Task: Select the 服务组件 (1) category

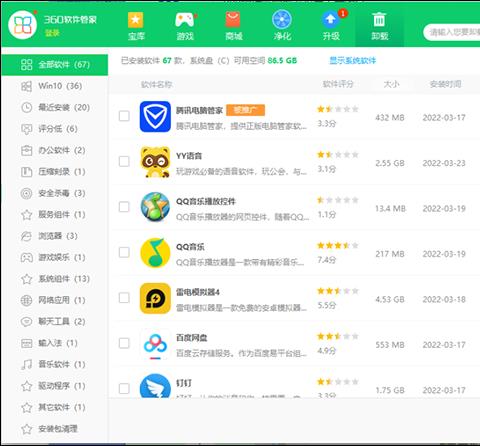Action: 55,214
